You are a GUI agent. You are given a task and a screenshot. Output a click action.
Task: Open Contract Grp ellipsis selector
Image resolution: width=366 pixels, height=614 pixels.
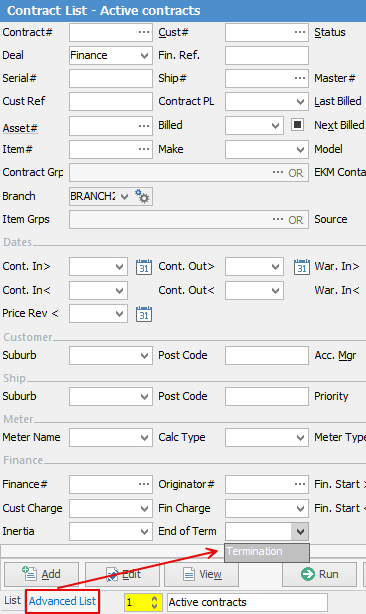tap(278, 172)
